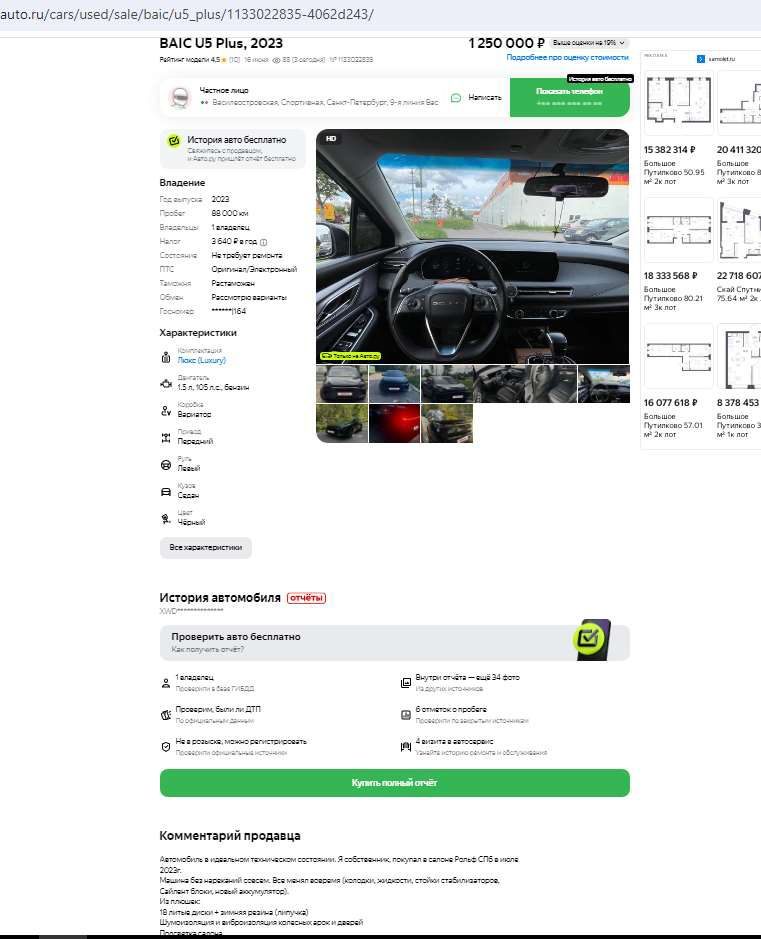This screenshot has width=761, height=939.
Task: Select the blue-tinted car thumbnail
Action: [x=395, y=384]
